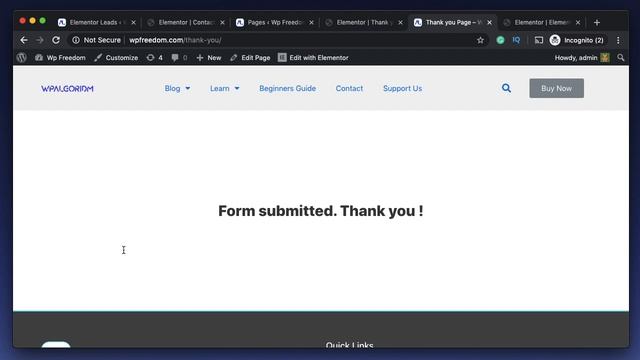Screen dimensions: 640x360
Task: Click the updates icon showing 4
Action: pos(155,58)
